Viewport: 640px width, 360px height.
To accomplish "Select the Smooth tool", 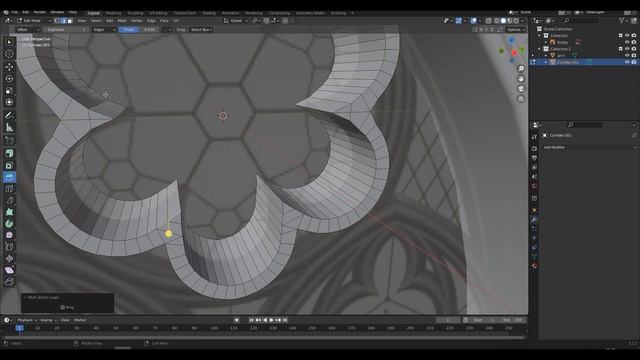I will (9, 235).
